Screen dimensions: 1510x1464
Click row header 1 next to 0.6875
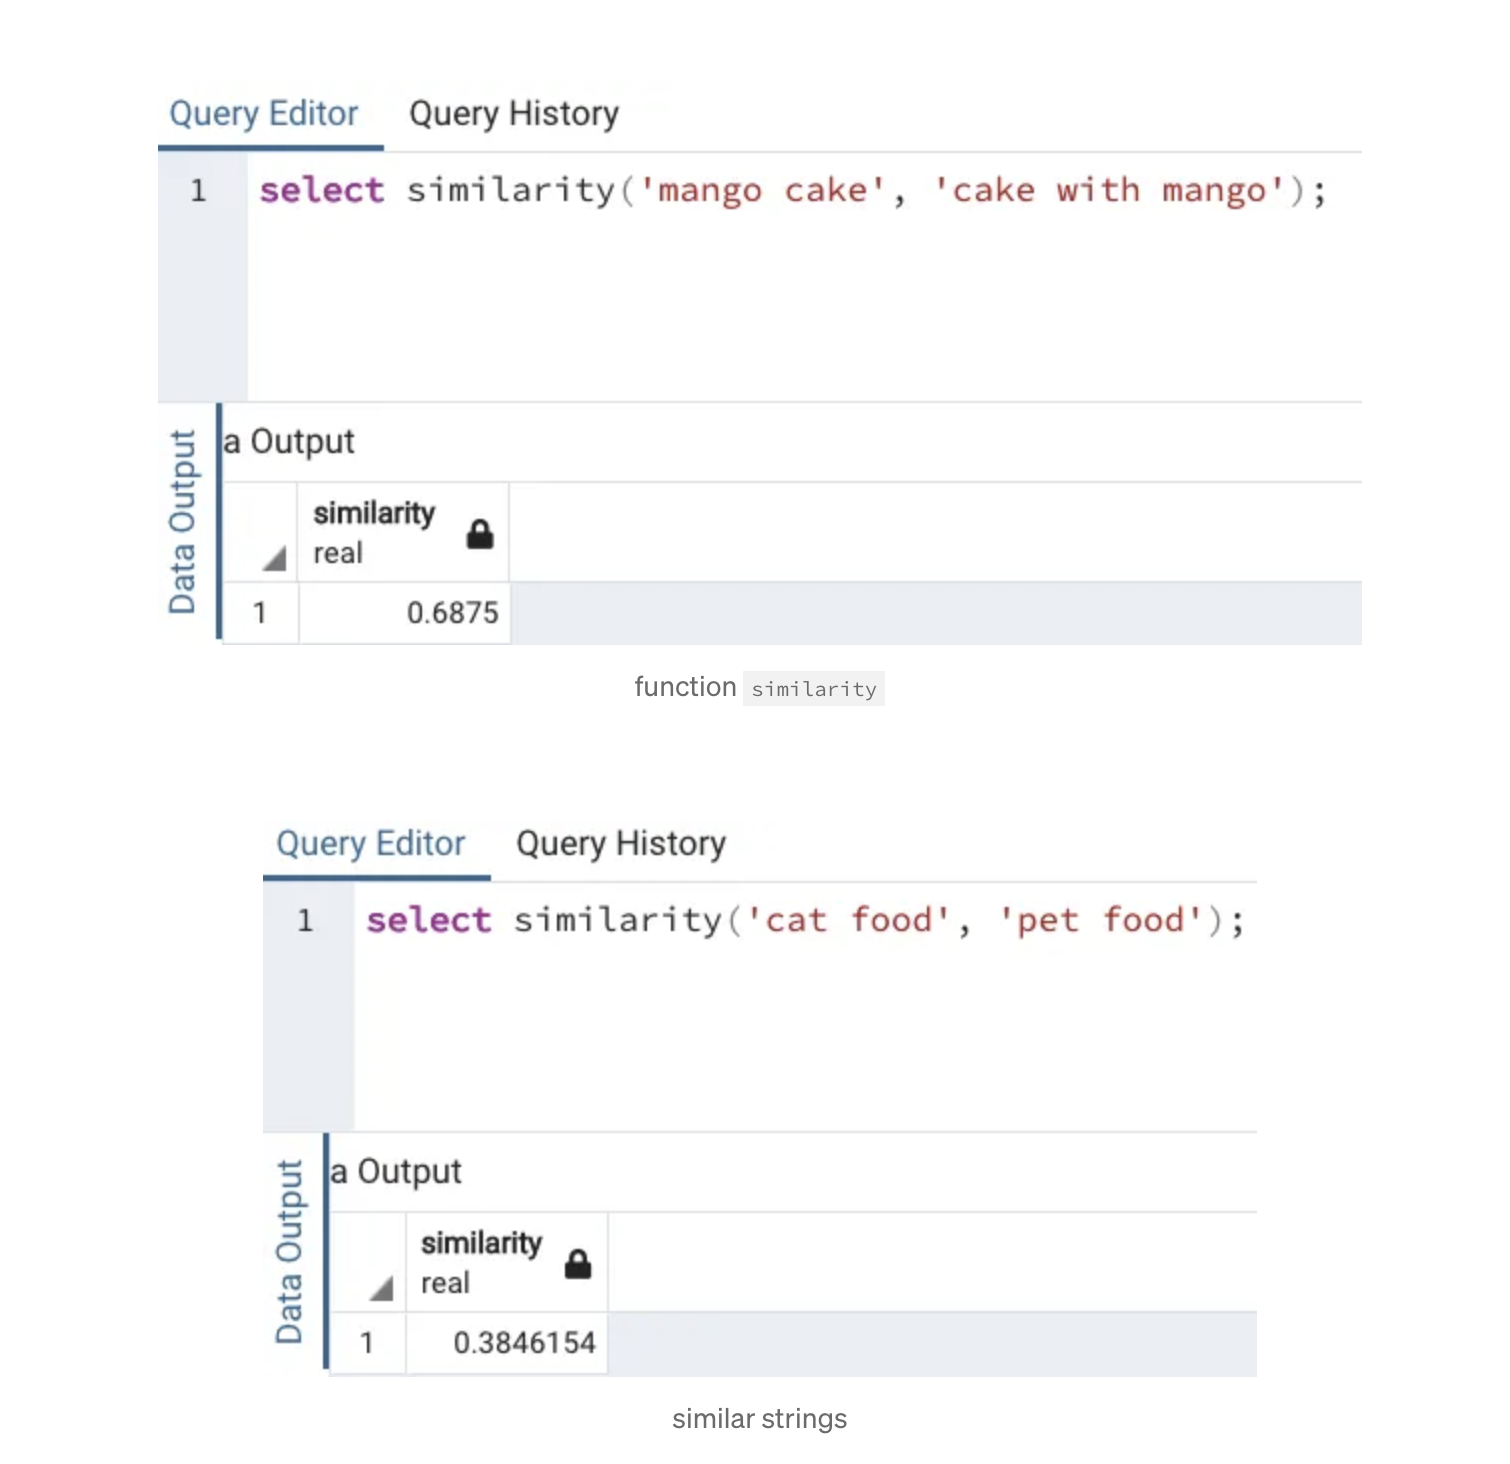point(260,613)
